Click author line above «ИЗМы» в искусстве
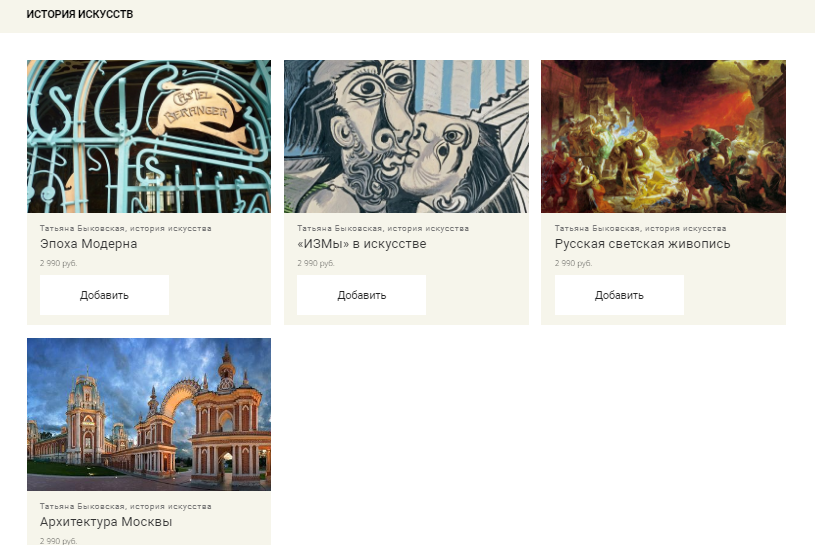This screenshot has width=815, height=545. [x=383, y=228]
